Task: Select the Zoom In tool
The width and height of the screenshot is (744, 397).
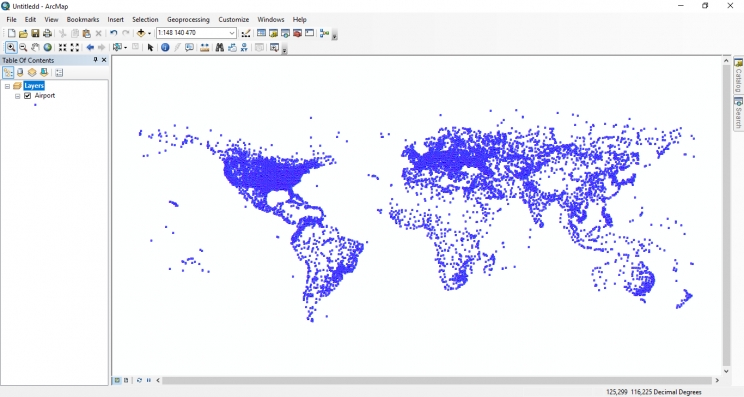Action: pos(10,47)
